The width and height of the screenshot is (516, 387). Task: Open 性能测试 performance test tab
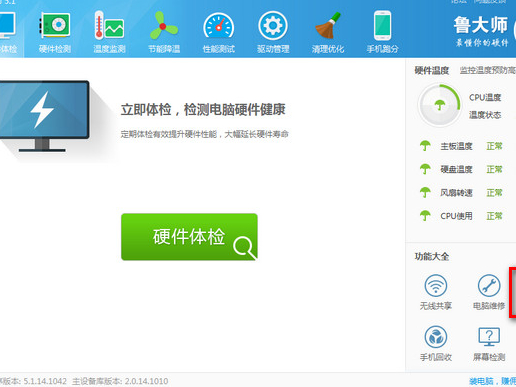(219, 32)
